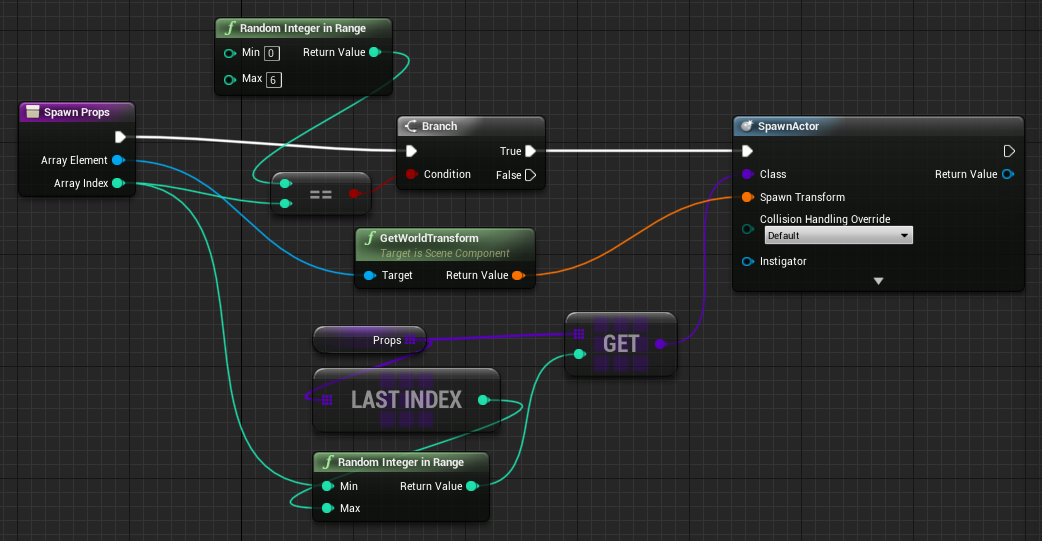This screenshot has height=541, width=1042.
Task: Click the red Condition pin on Branch
Action: click(409, 175)
